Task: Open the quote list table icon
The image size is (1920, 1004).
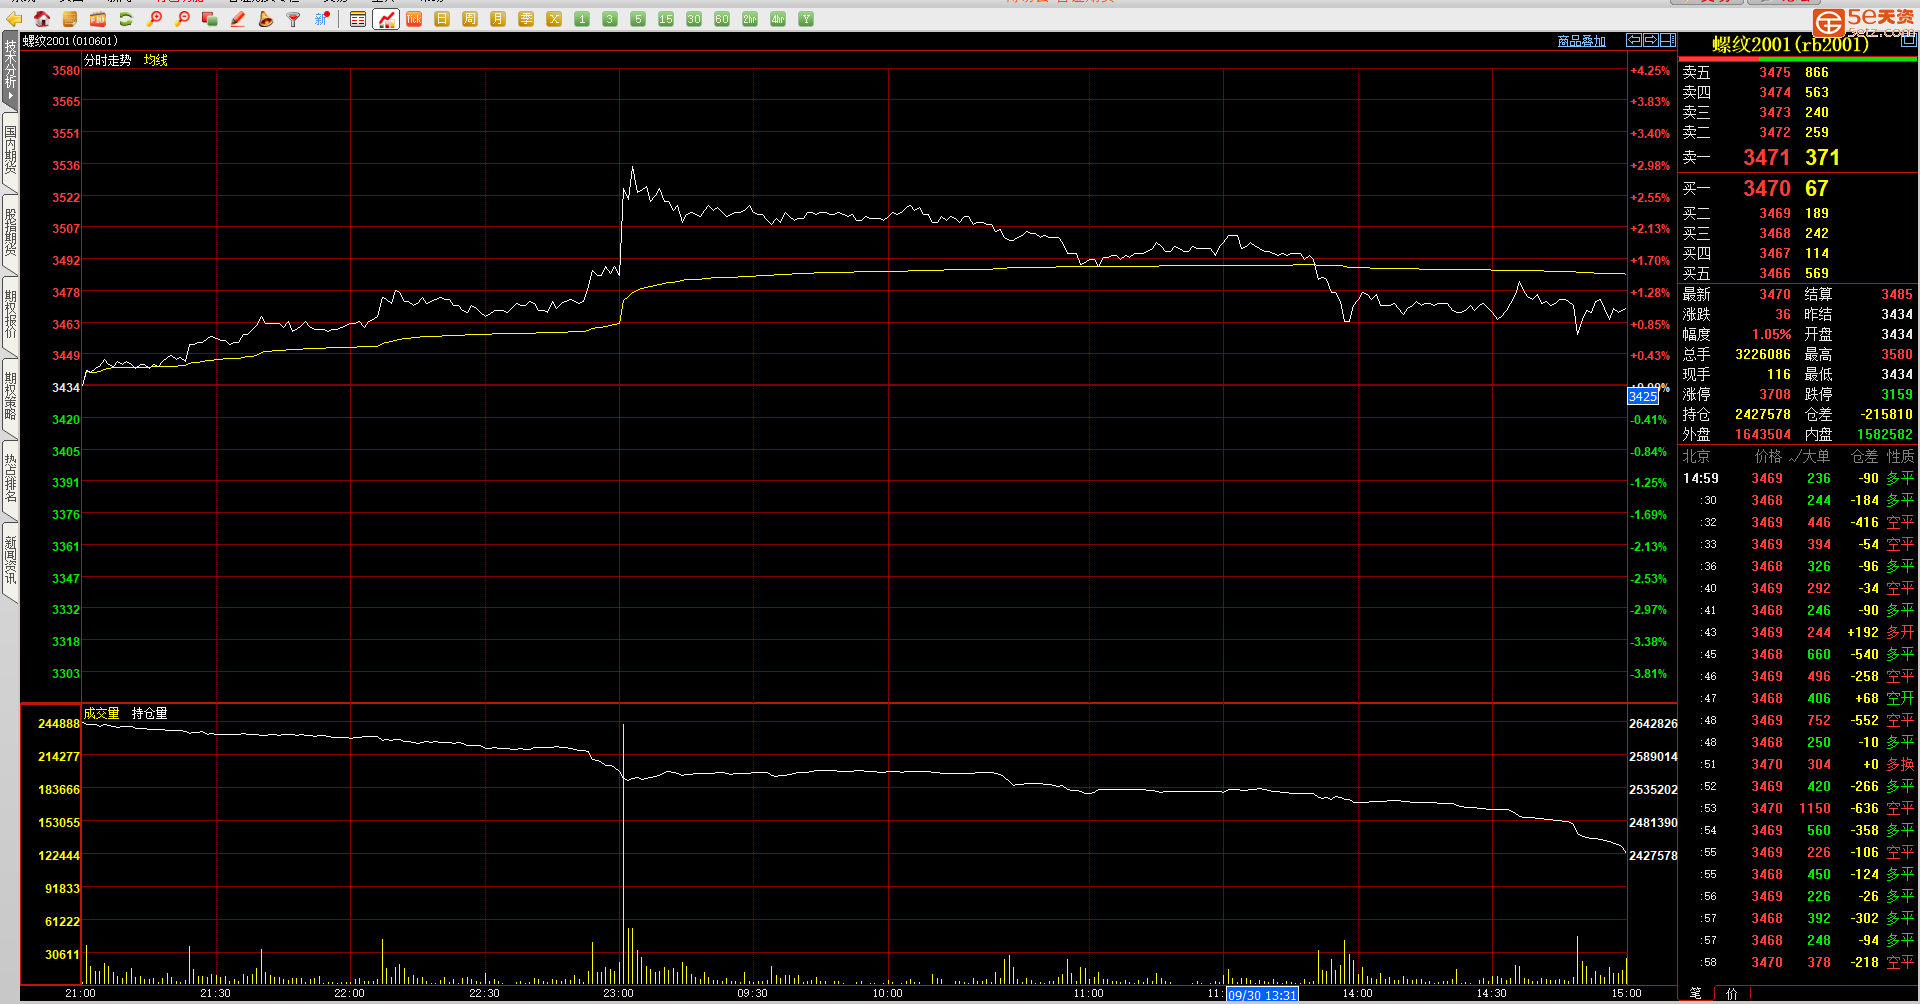Action: (x=358, y=19)
